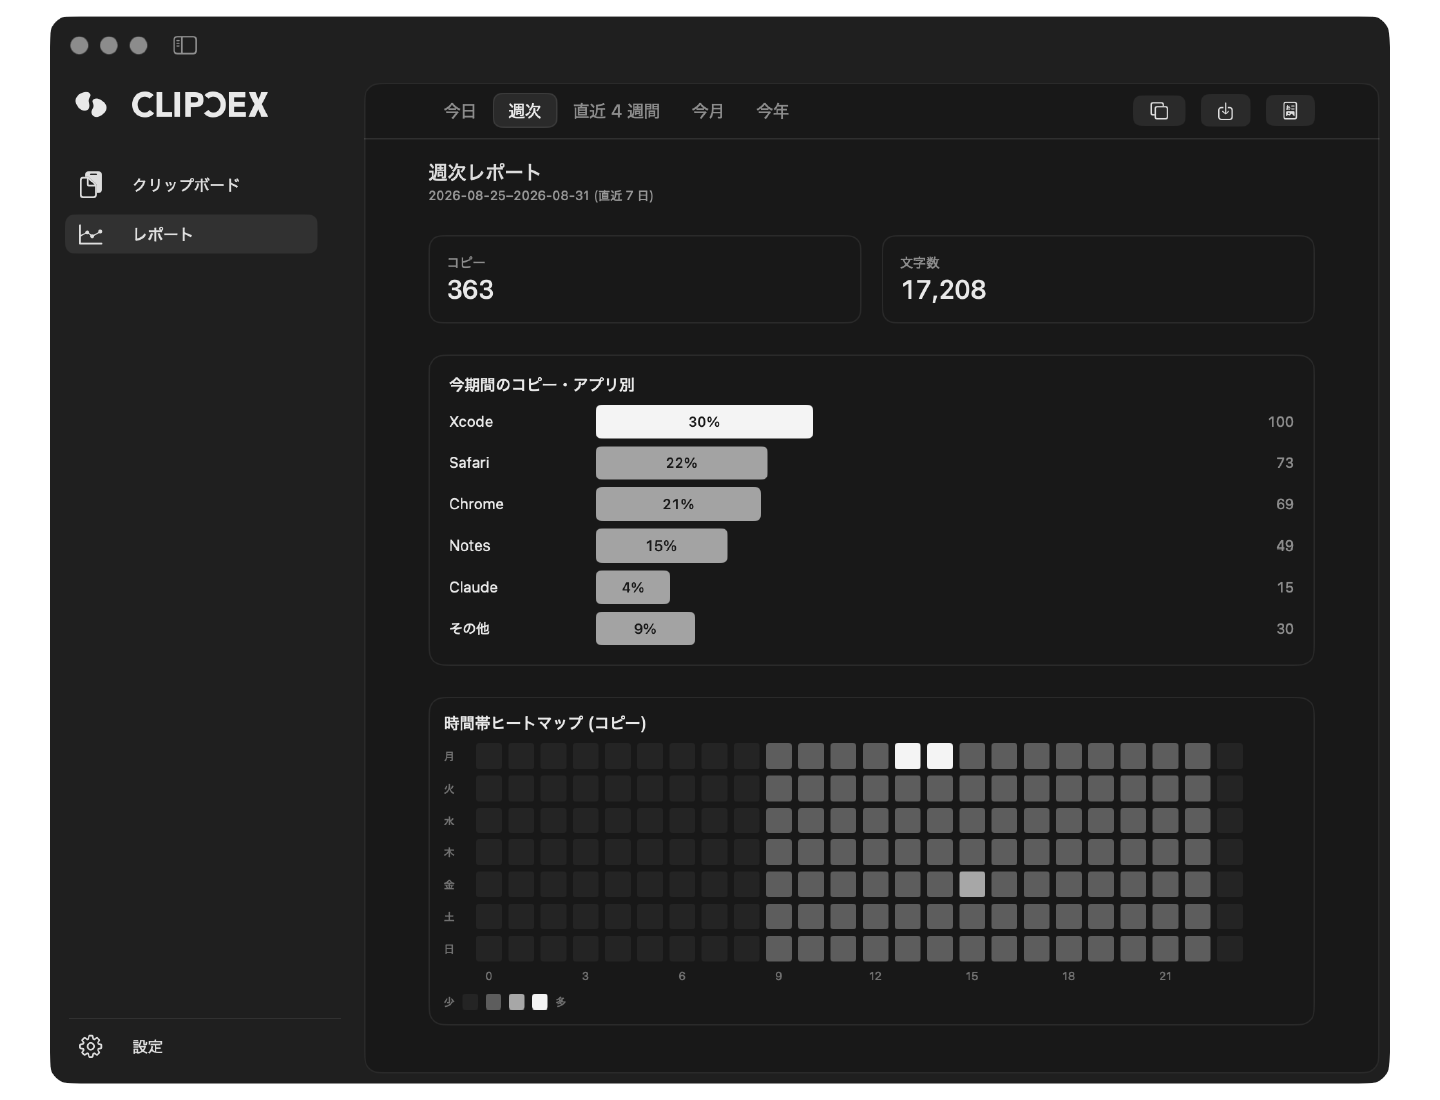Click the 週次レポート heading
The image size is (1440, 1100).
tap(485, 172)
